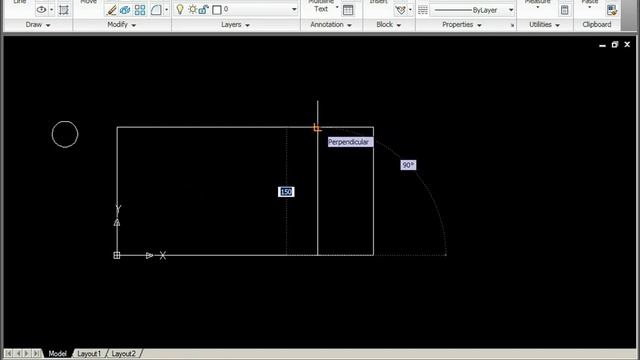This screenshot has height=360, width=640.
Task: Click the clipboard Match Properties icon
Action: coord(611,10)
